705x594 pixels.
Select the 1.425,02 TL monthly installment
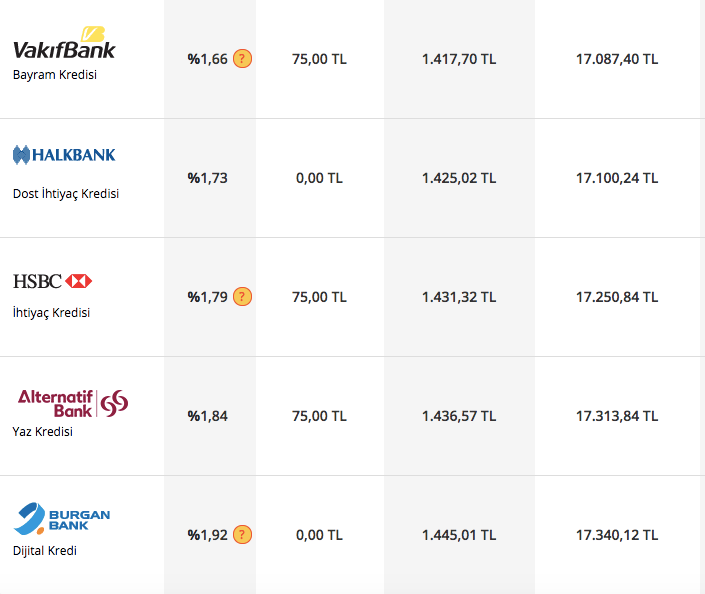tap(459, 178)
